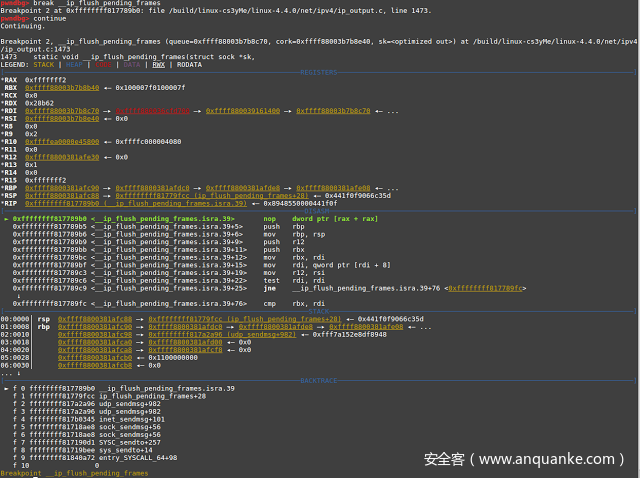Click the nop instruction at isra.39
Image resolution: width=640 pixels, height=478 pixels.
tap(268, 218)
